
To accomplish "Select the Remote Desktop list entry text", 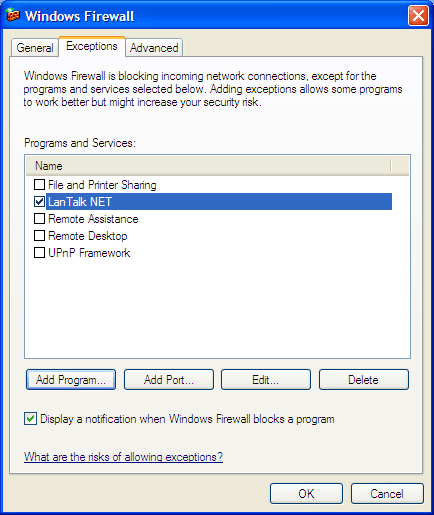I will 88,236.
